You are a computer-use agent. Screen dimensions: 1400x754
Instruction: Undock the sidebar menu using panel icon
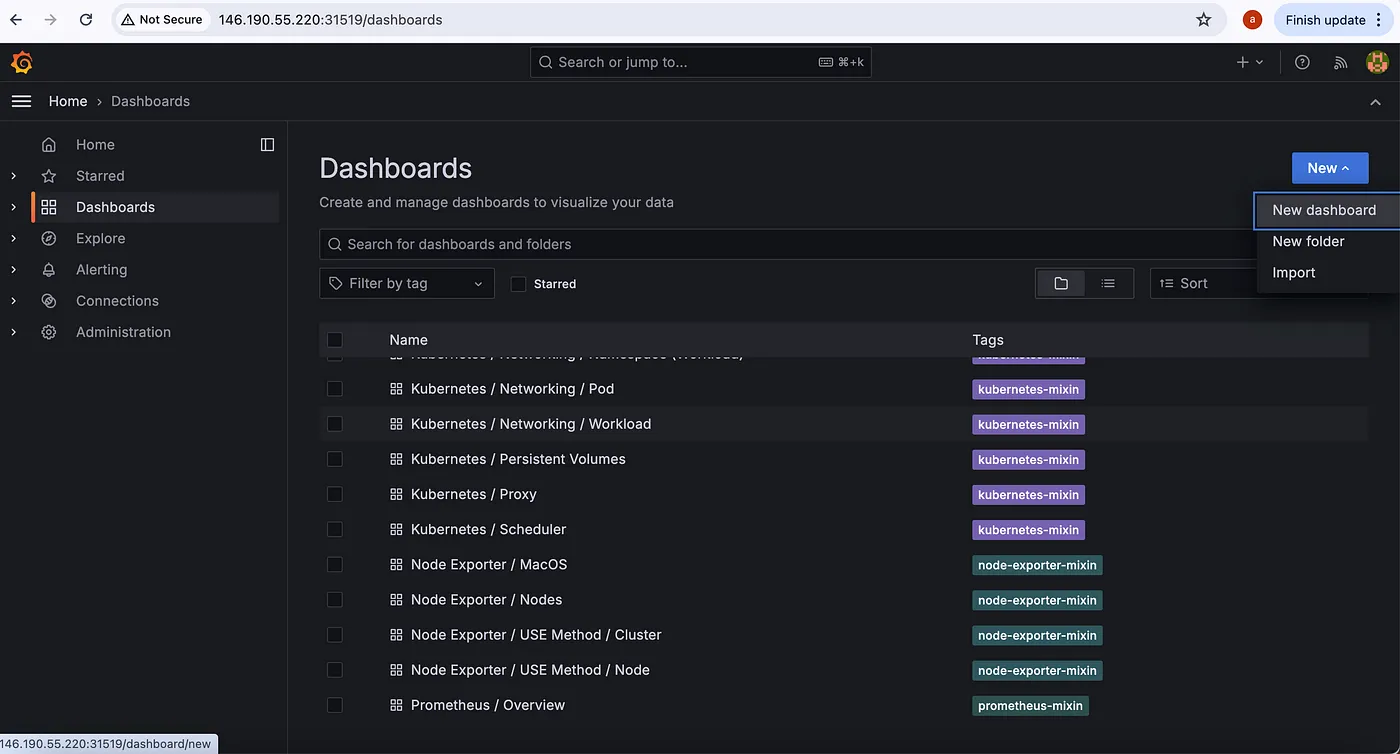pyautogui.click(x=267, y=145)
